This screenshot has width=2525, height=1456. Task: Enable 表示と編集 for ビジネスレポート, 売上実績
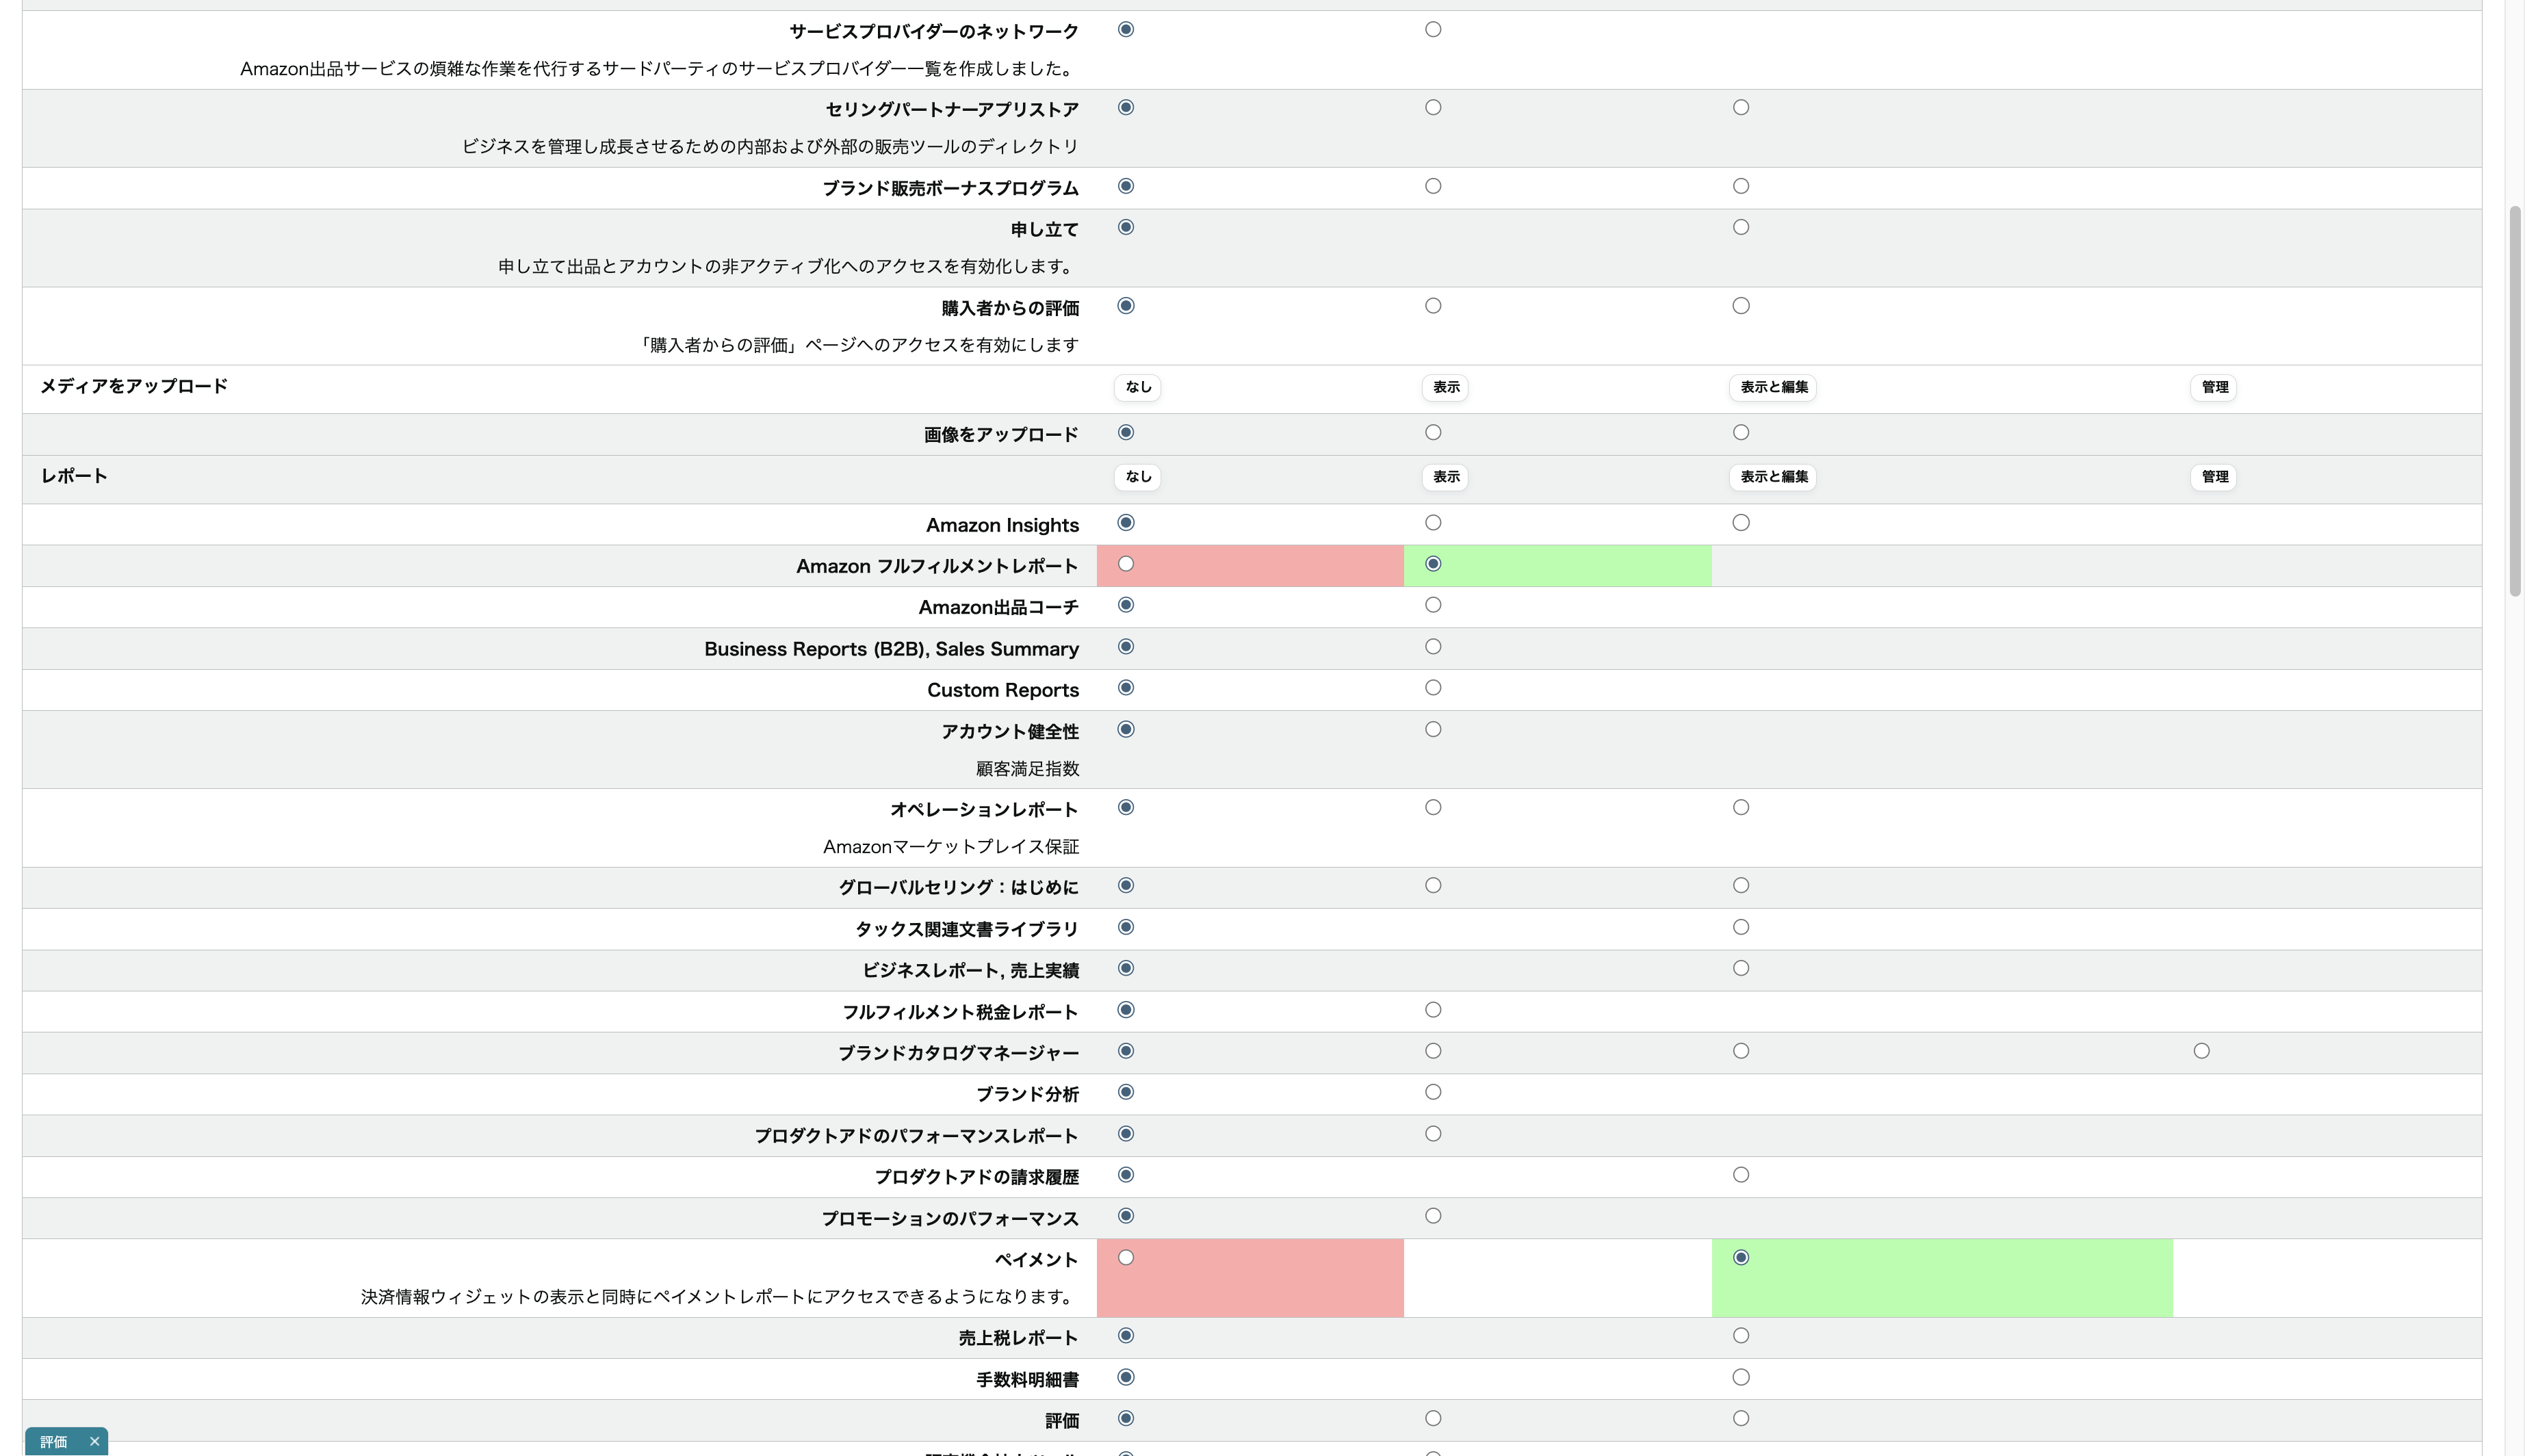click(1741, 969)
